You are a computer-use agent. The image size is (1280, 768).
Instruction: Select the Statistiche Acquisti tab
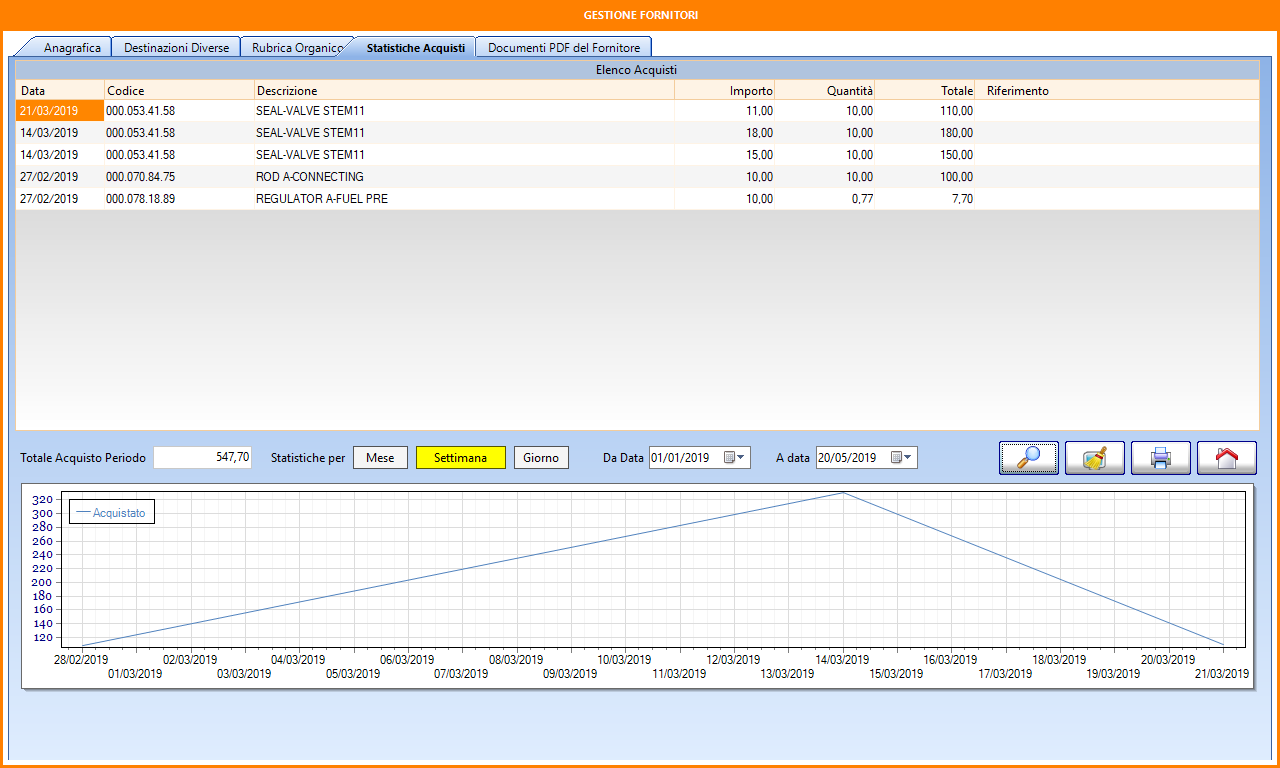tap(415, 47)
